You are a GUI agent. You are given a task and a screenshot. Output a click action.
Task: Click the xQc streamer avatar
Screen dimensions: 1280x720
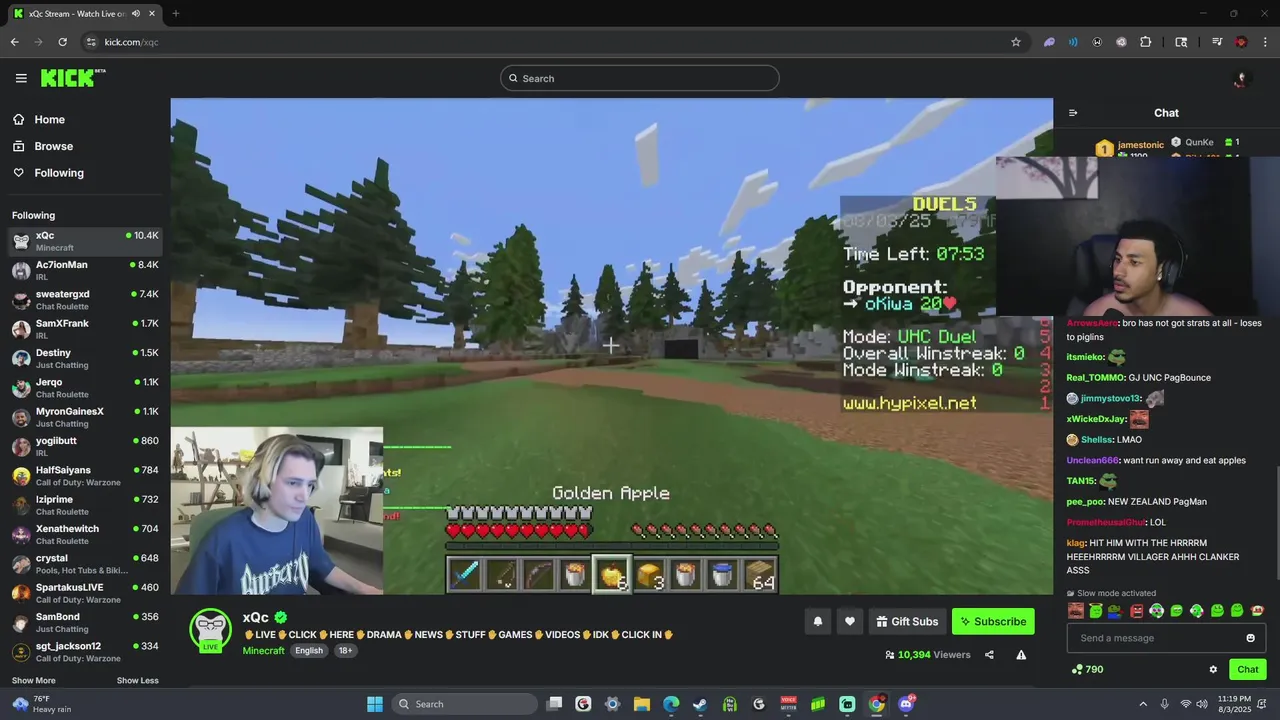point(211,630)
